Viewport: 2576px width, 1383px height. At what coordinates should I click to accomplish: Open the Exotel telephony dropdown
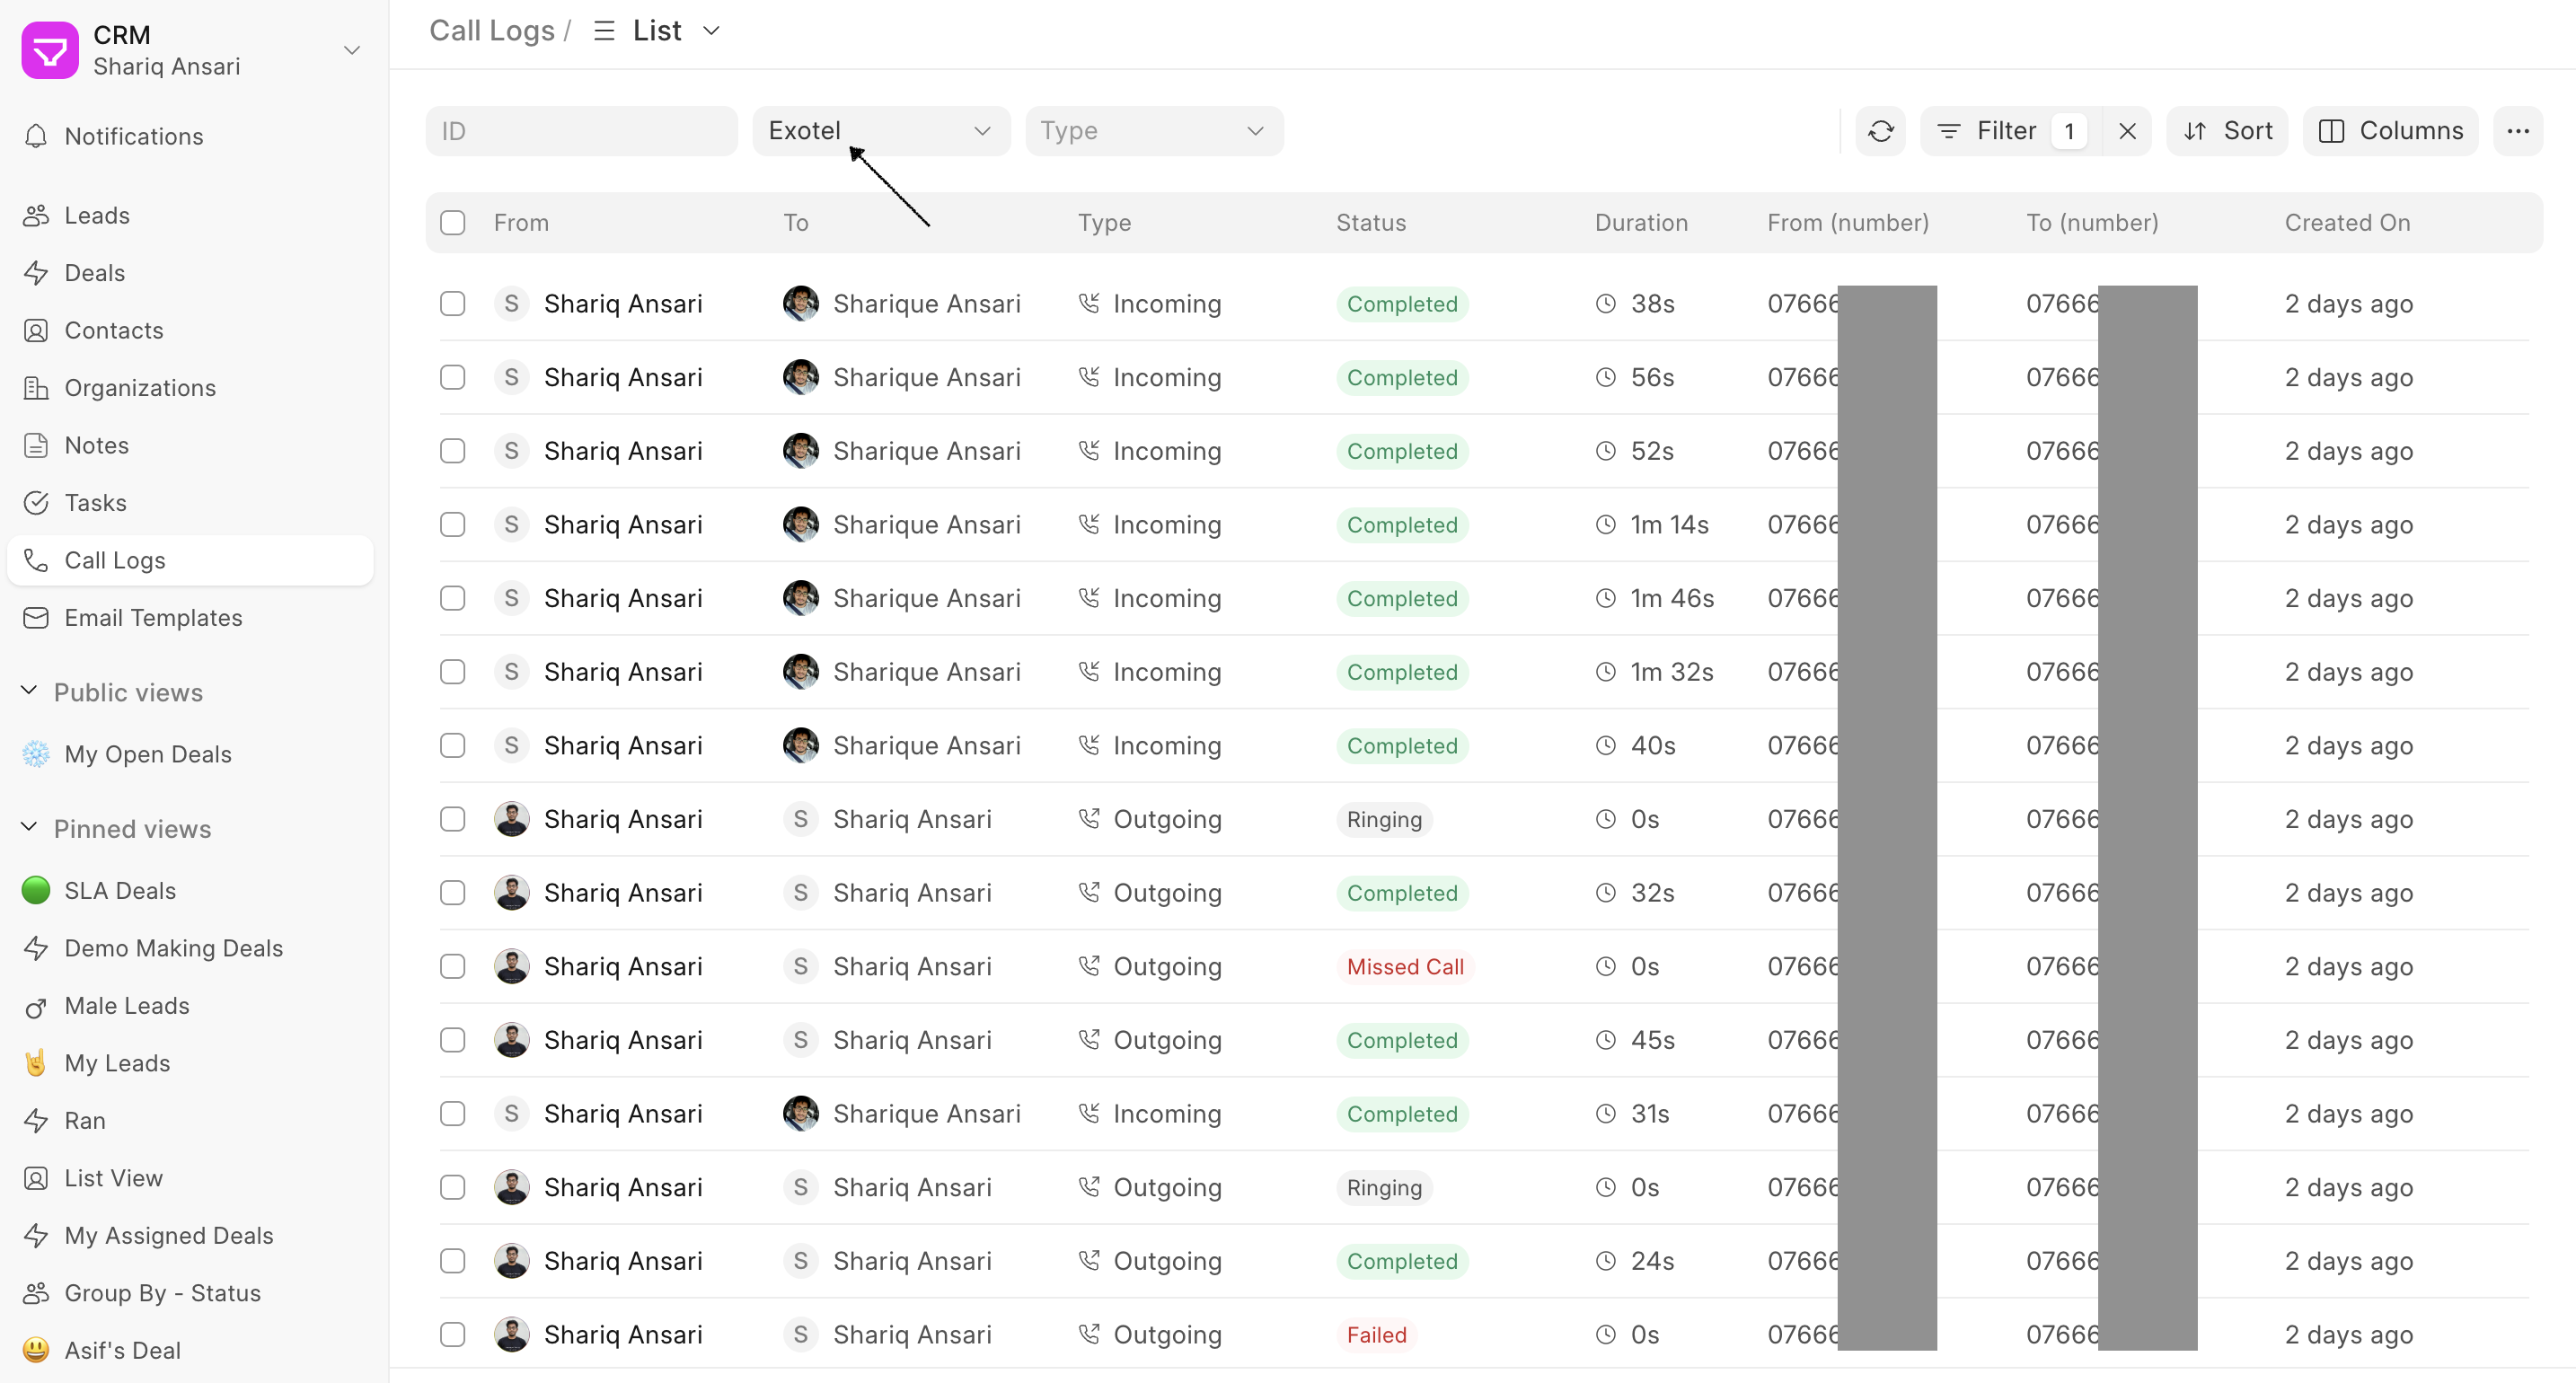880,131
